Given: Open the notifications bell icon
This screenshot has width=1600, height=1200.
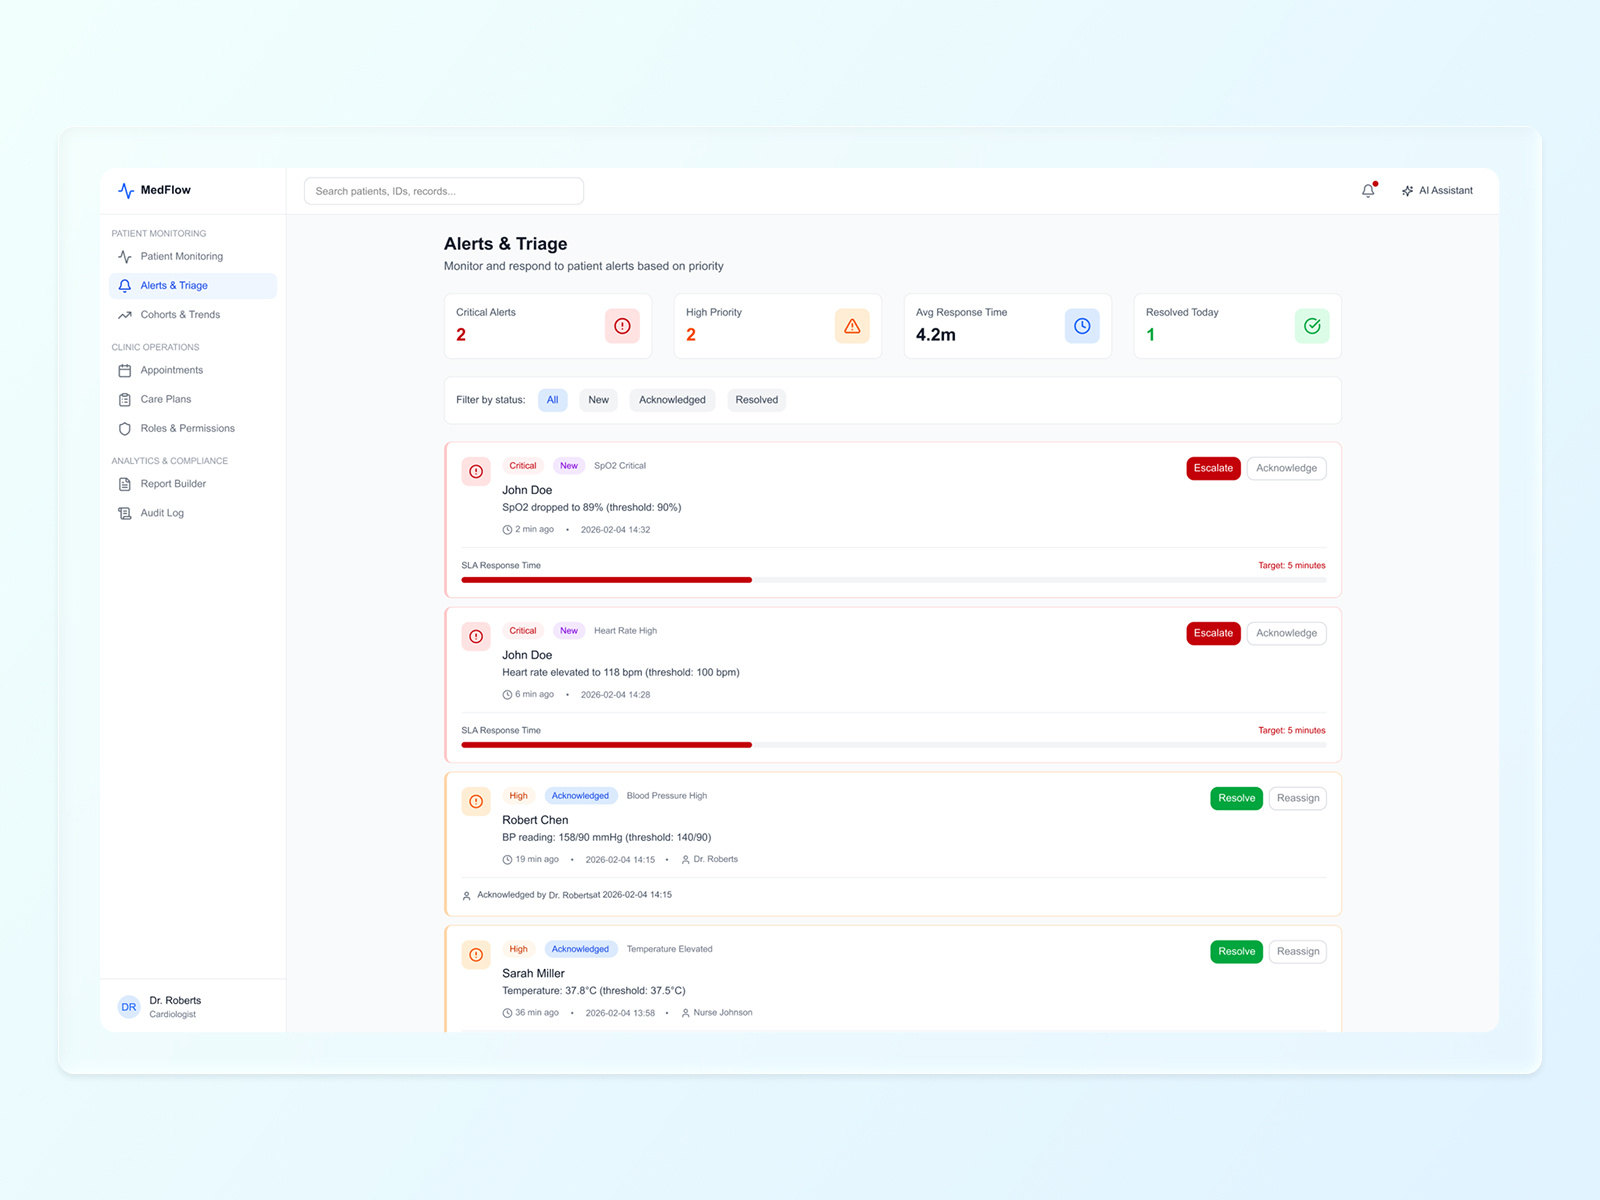Looking at the screenshot, I should pyautogui.click(x=1368, y=190).
